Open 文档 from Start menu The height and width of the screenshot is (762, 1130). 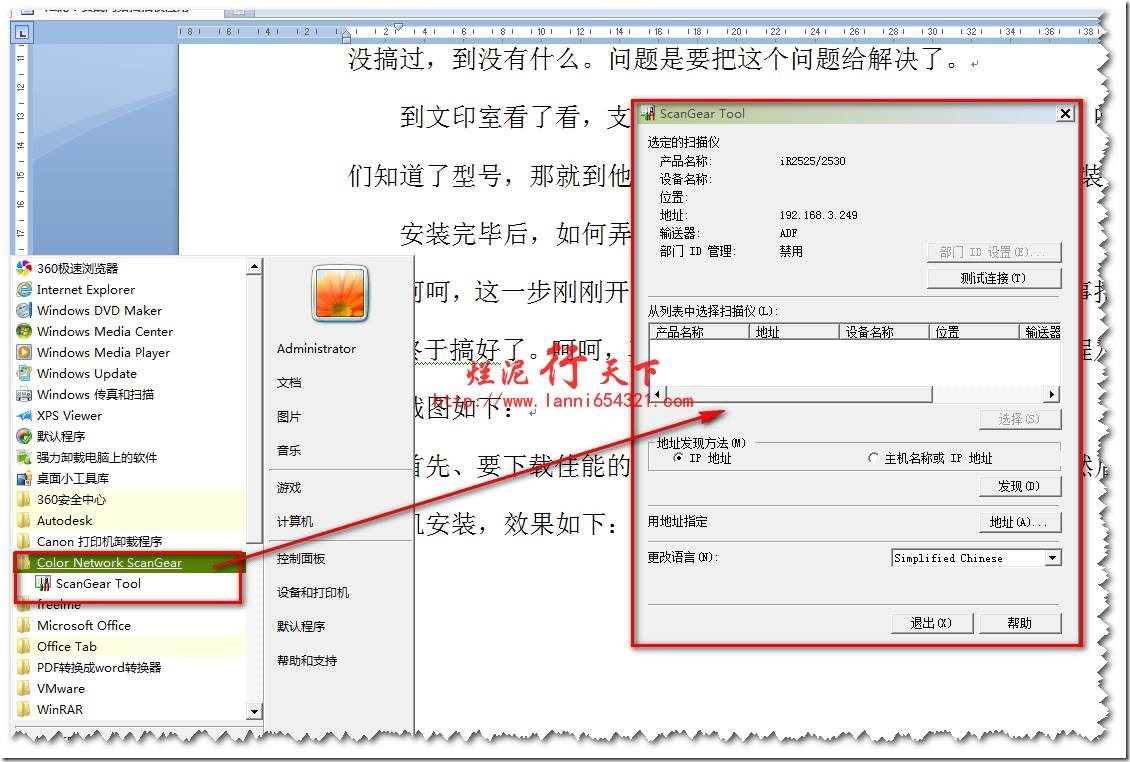pos(289,382)
